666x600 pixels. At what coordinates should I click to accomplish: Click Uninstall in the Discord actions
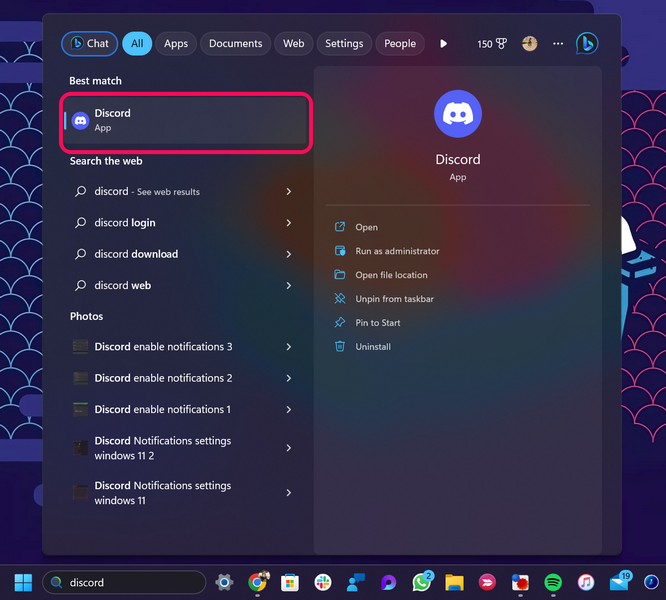373,346
